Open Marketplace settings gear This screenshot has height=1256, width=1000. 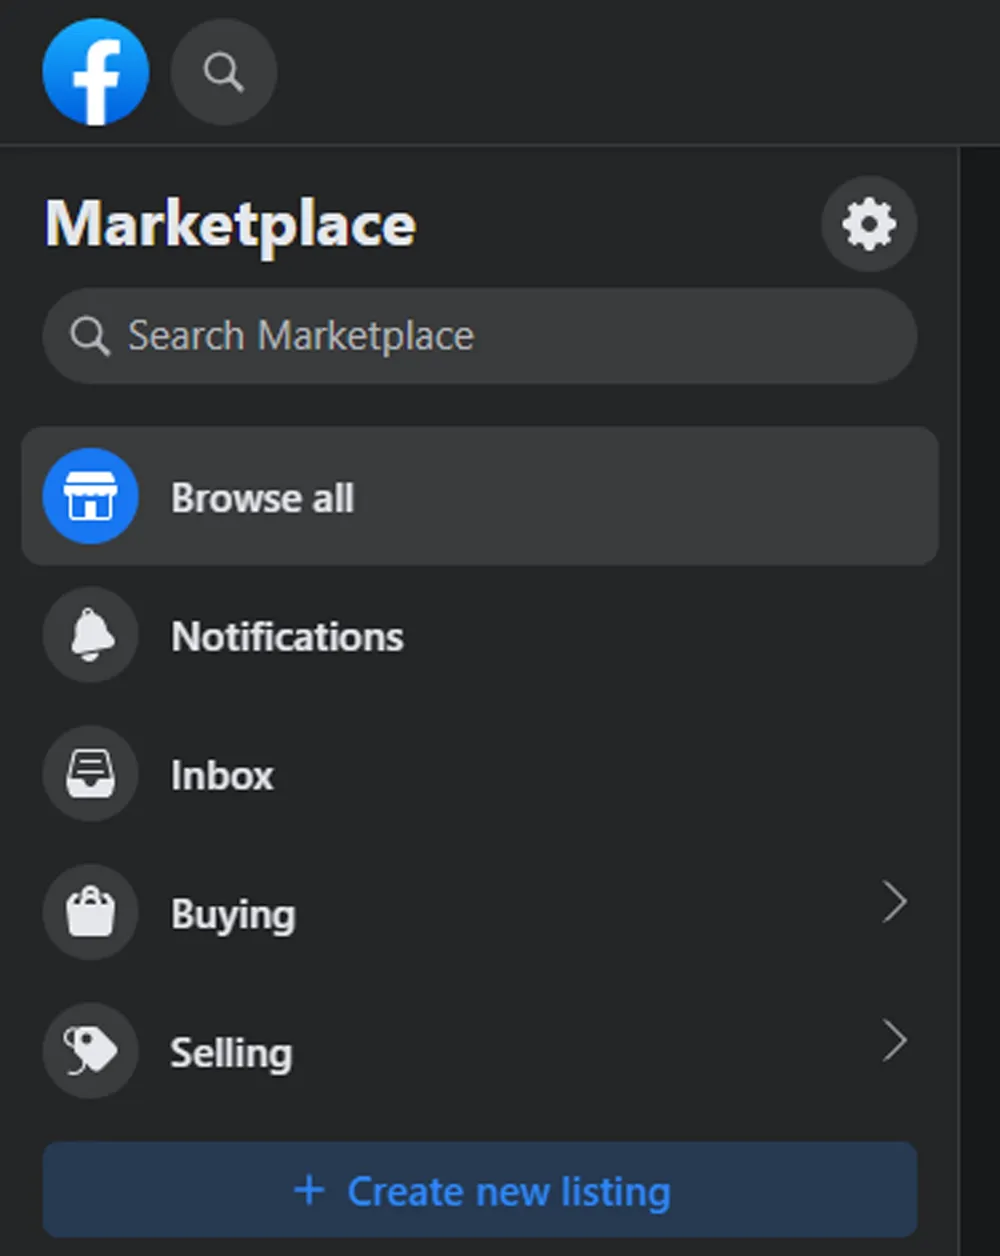(x=869, y=224)
